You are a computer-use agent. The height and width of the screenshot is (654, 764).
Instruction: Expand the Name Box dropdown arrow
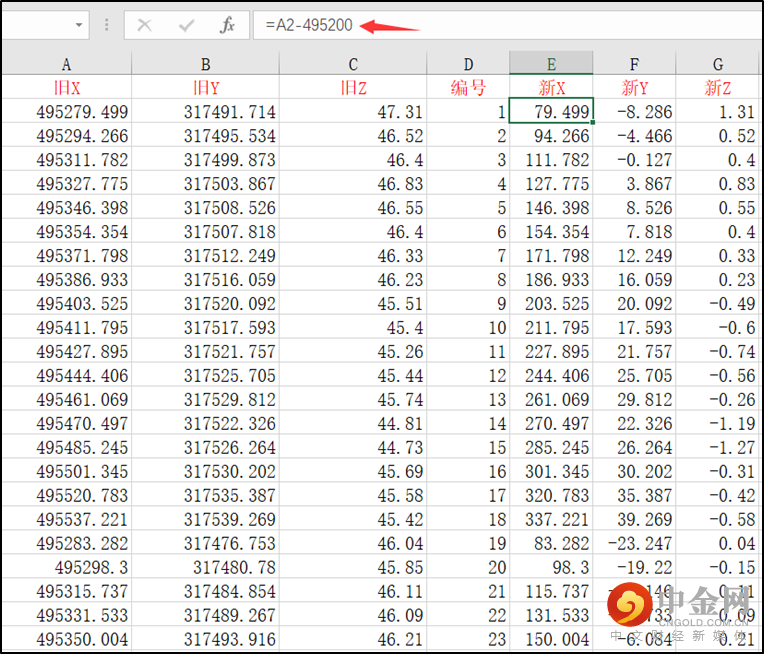[80, 25]
